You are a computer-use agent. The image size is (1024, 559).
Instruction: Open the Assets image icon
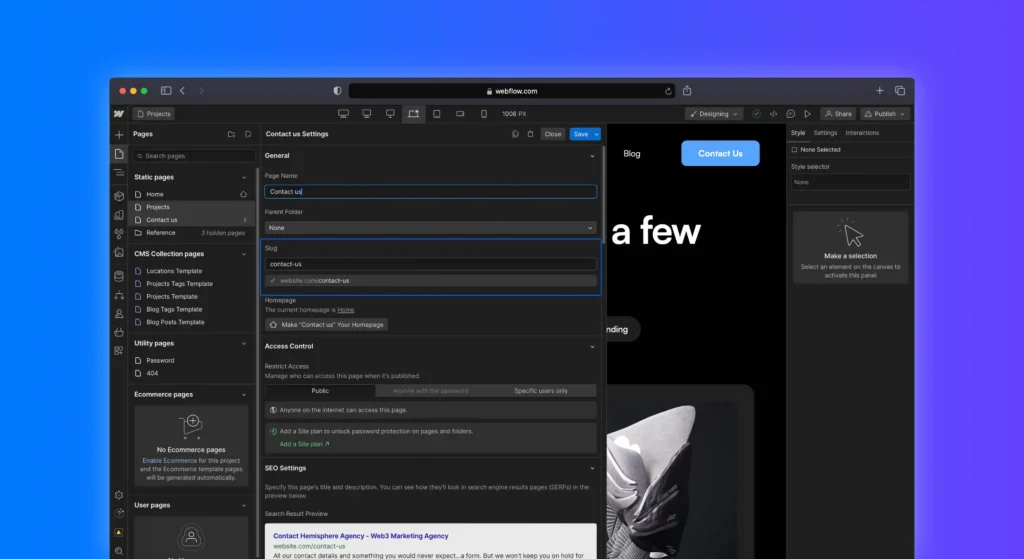[119, 252]
